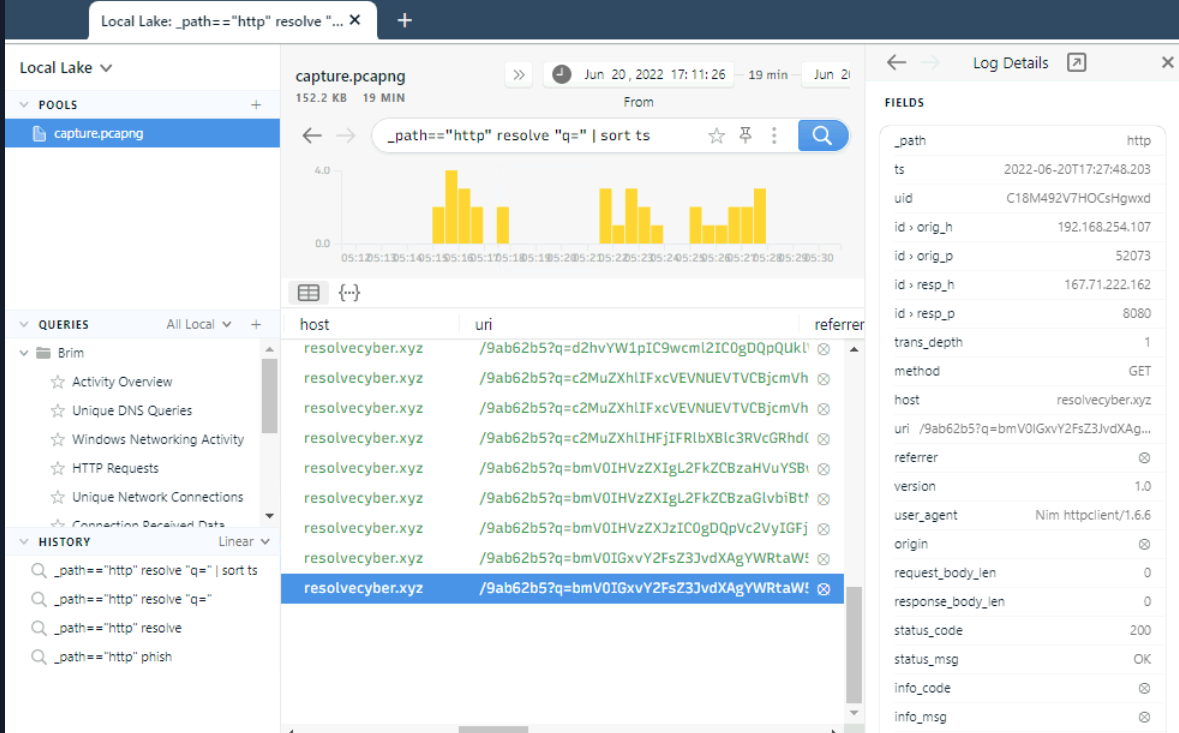This screenshot has height=733, width=1179.
Task: Open a new tab with plus
Action: coord(404,21)
